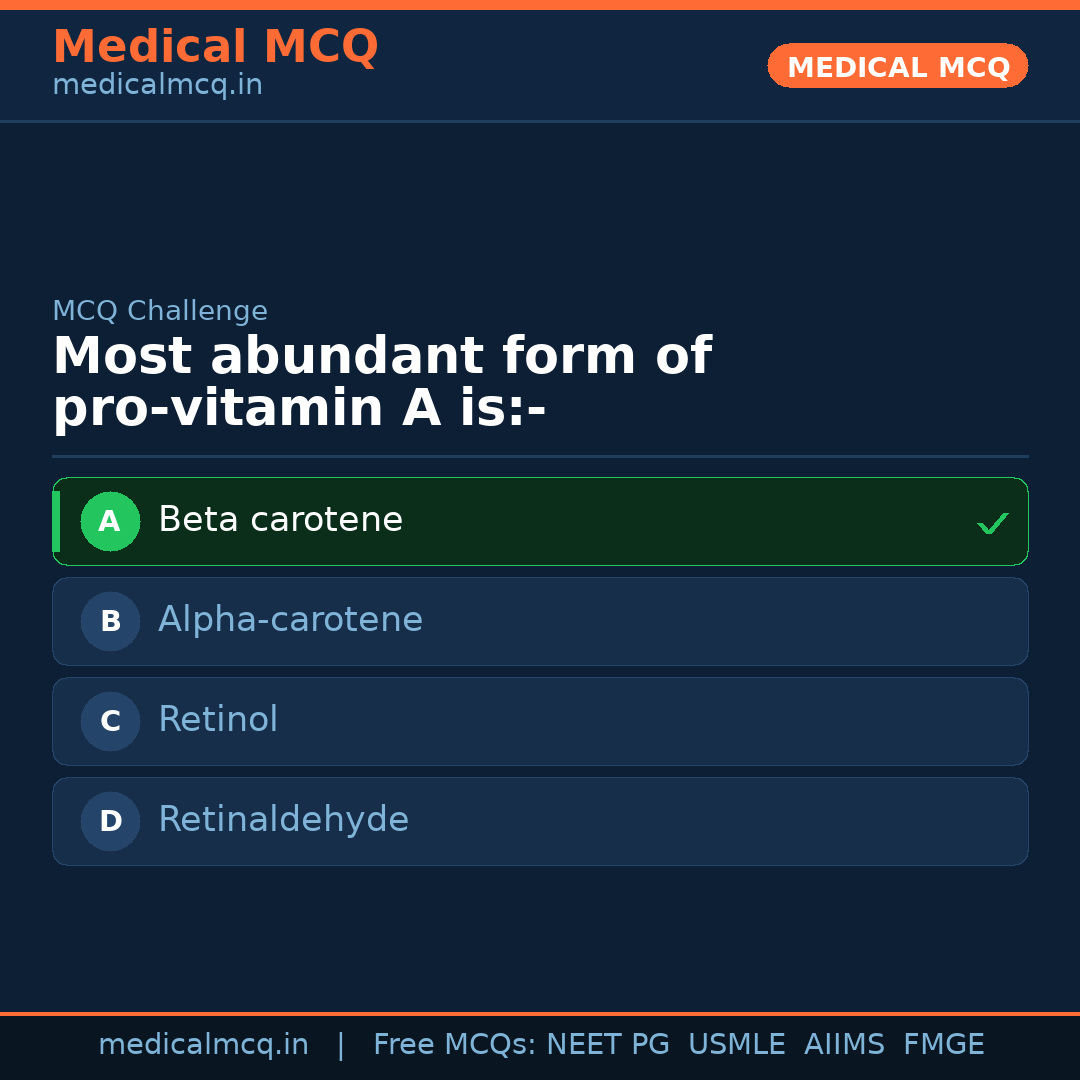The height and width of the screenshot is (1080, 1080).
Task: Click the green selection bar beside option A
Action: pyautogui.click(x=56, y=521)
